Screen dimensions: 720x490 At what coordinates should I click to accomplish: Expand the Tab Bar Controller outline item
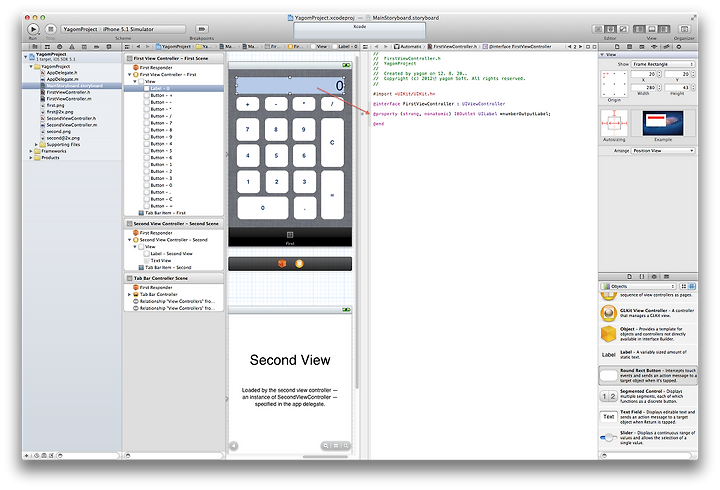coord(129,294)
